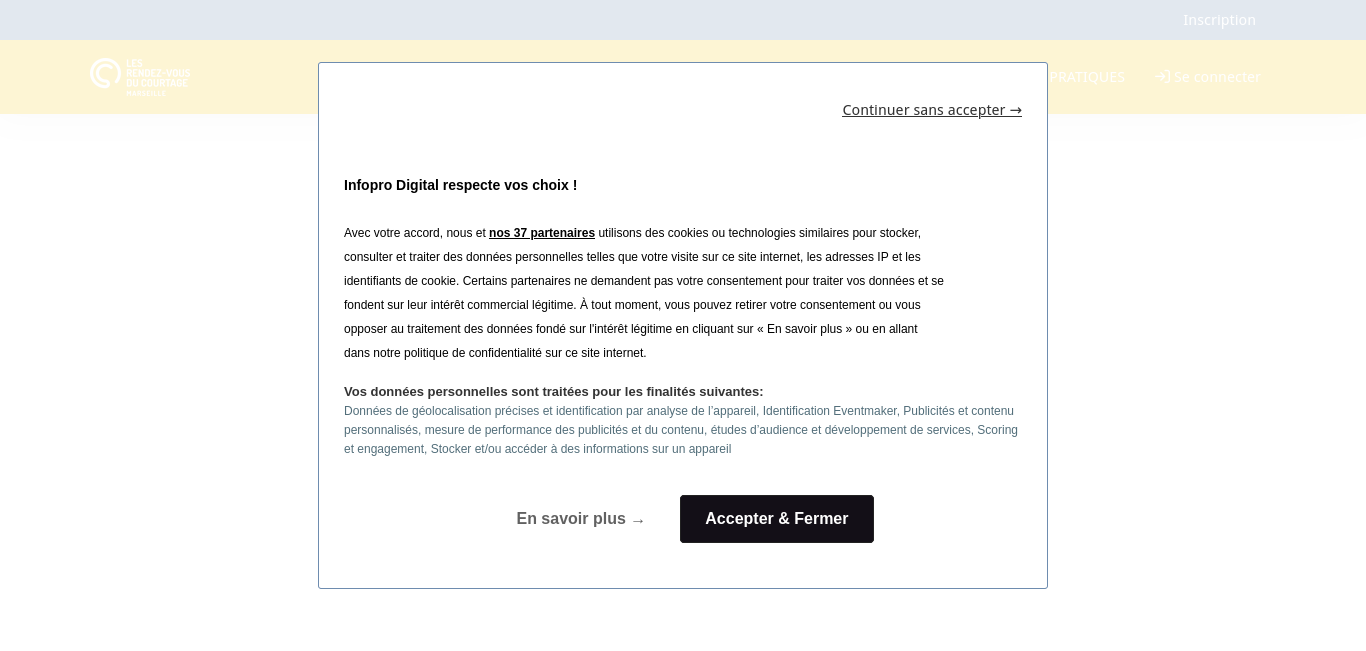Click the Rendez-vous du Courtage logo
The width and height of the screenshot is (1366, 651).
point(140,76)
